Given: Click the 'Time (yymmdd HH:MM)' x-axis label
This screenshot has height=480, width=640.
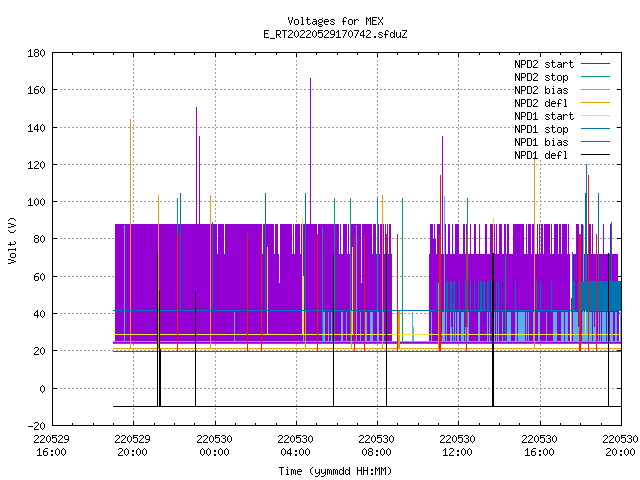Looking at the screenshot, I should [335, 471].
